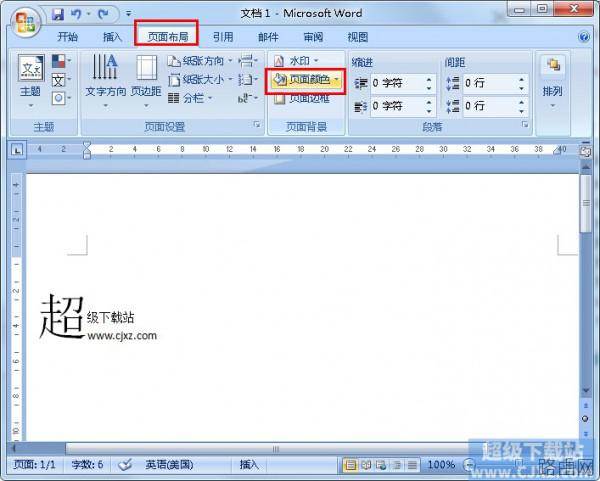
Task: Save document via Quick Access icon
Action: pyautogui.click(x=58, y=15)
